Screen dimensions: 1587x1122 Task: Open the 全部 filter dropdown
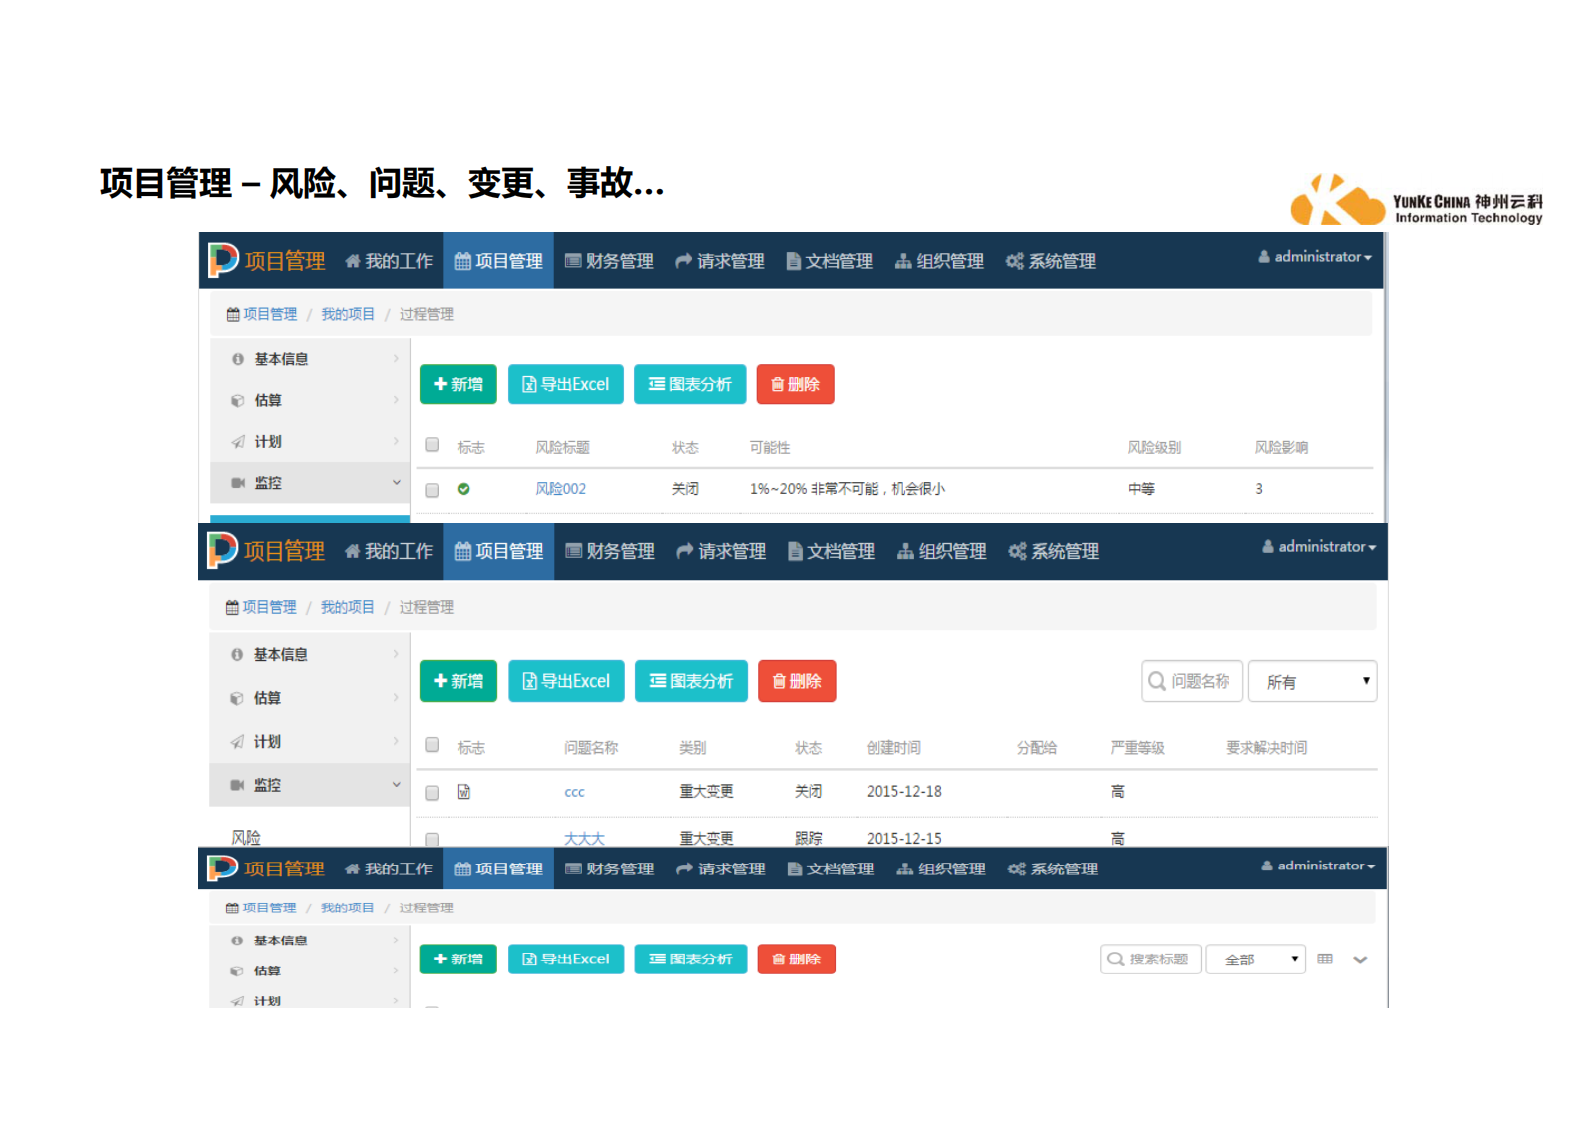click(1255, 959)
